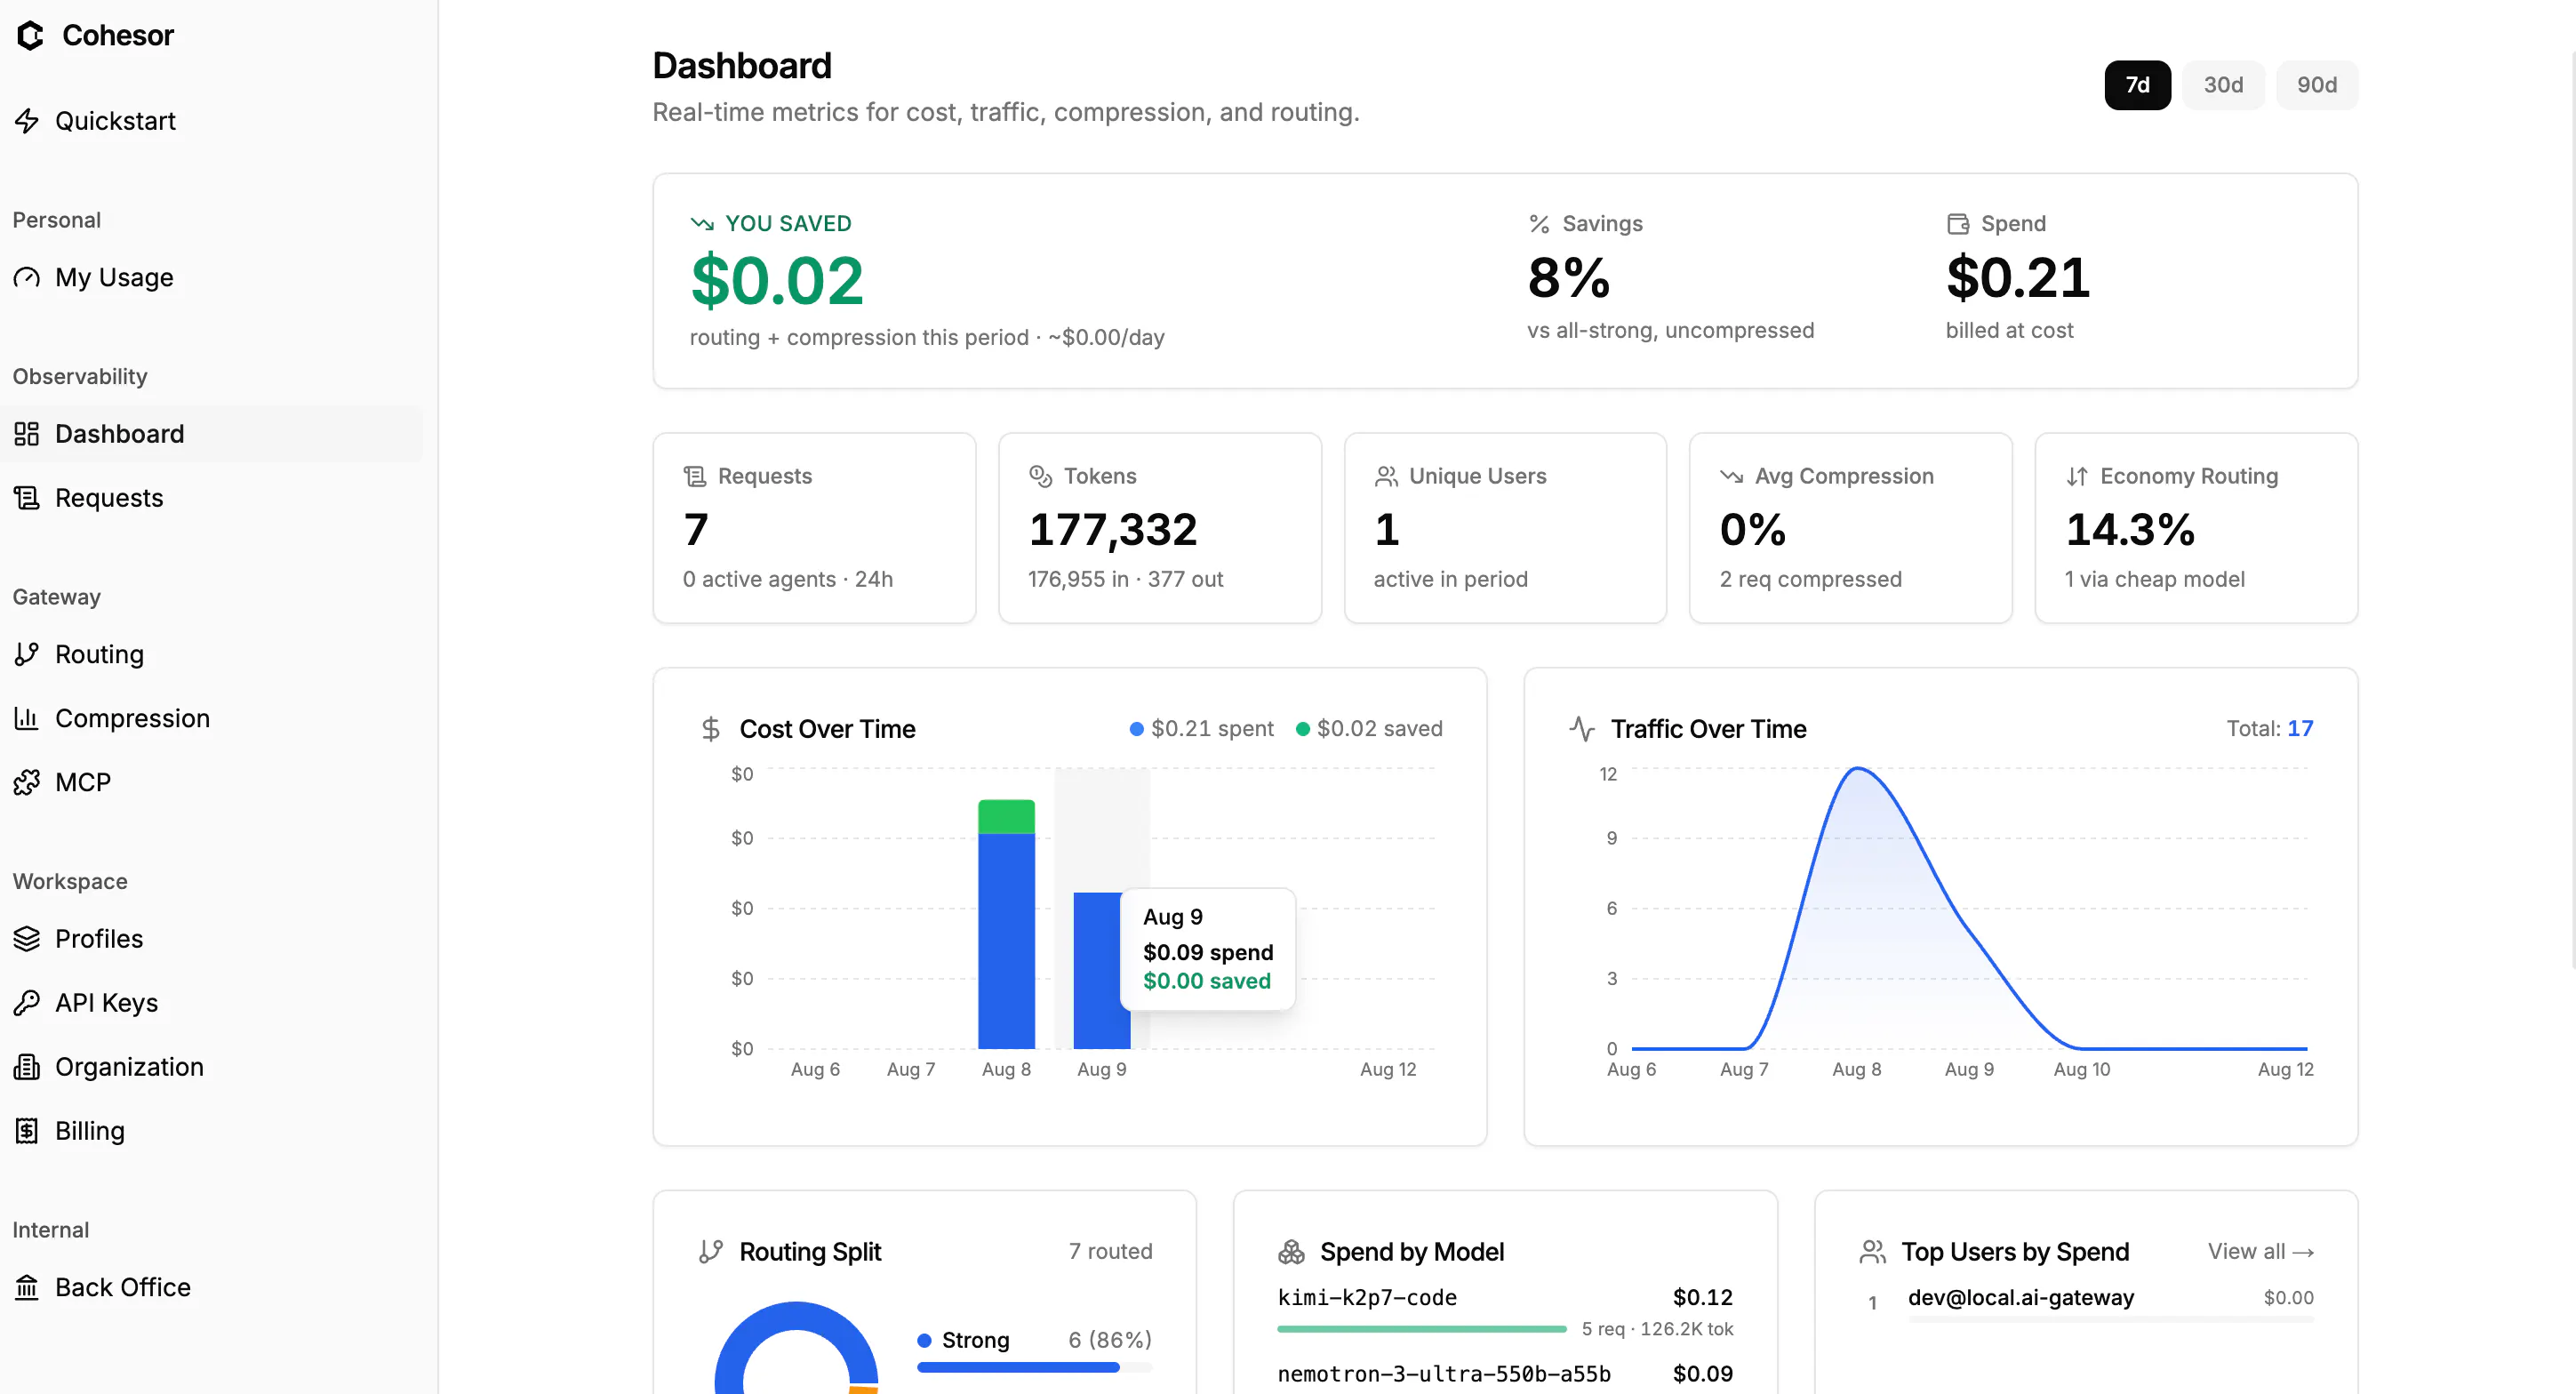Click the Avg Compression trend icon
Screen dimensions: 2576x1394
click(1732, 476)
